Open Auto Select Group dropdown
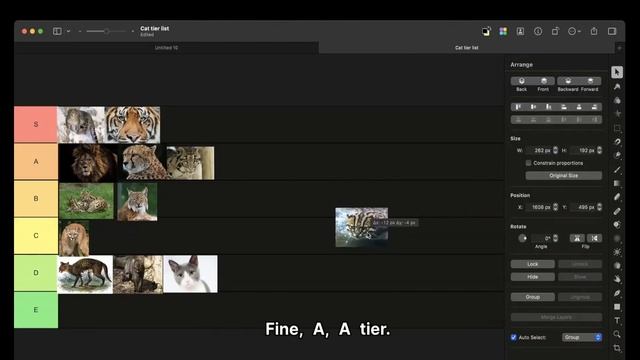Viewport: 640px width, 360px height. coord(582,337)
